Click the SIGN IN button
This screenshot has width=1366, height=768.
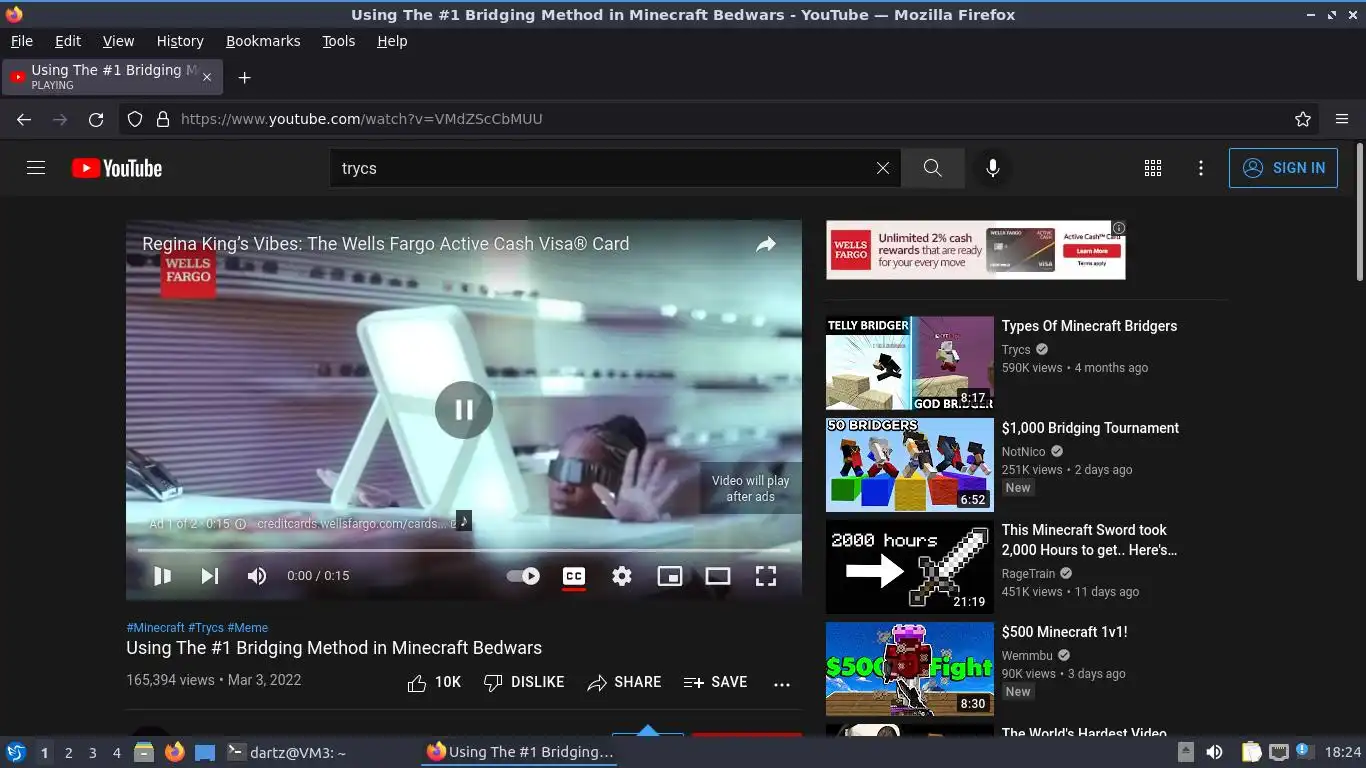(1283, 168)
